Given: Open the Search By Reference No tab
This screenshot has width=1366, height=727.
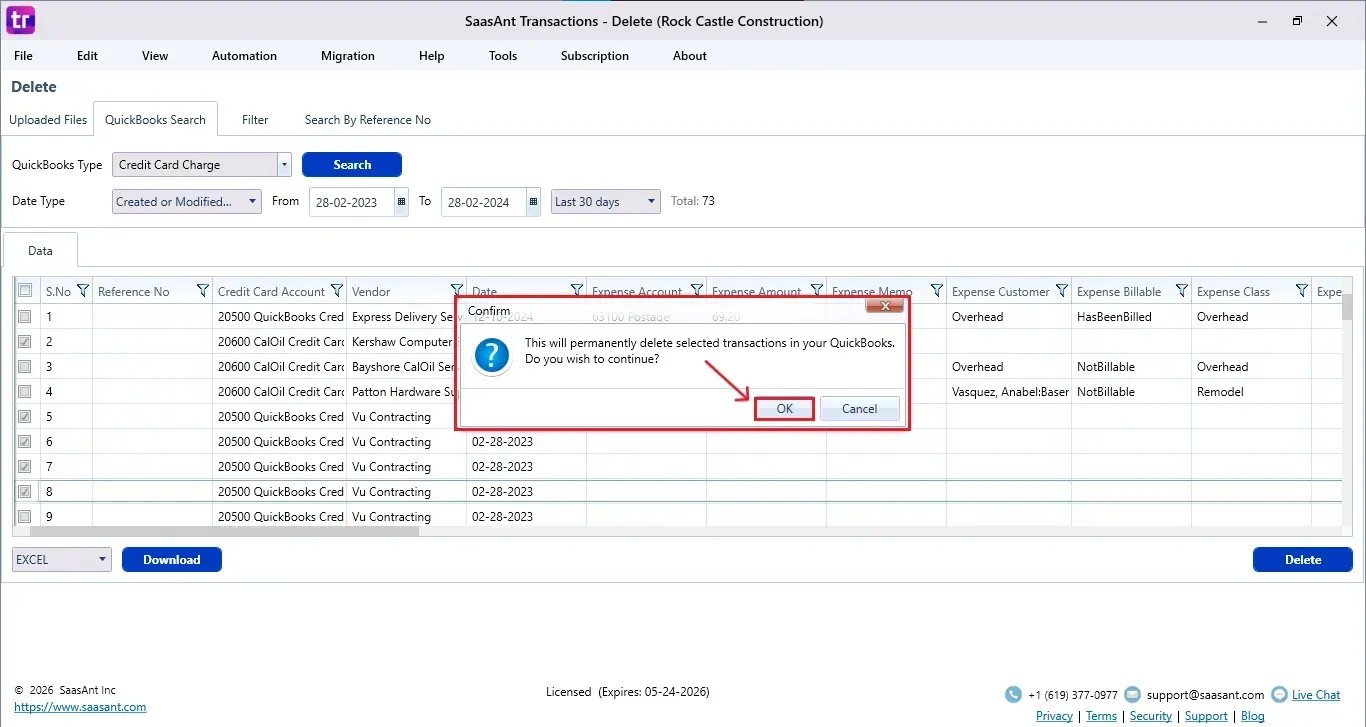Looking at the screenshot, I should pos(368,120).
